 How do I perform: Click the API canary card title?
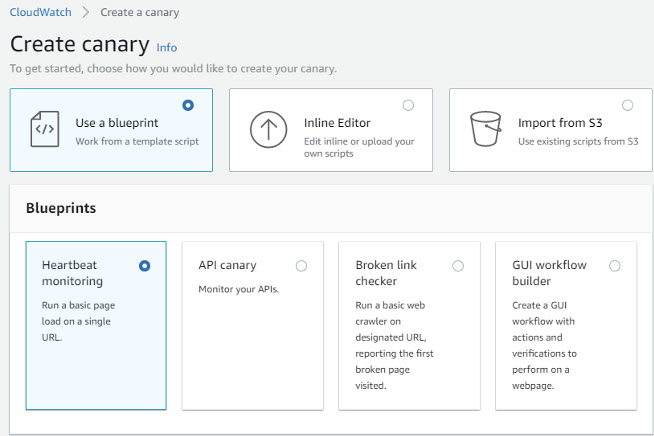[x=227, y=266]
